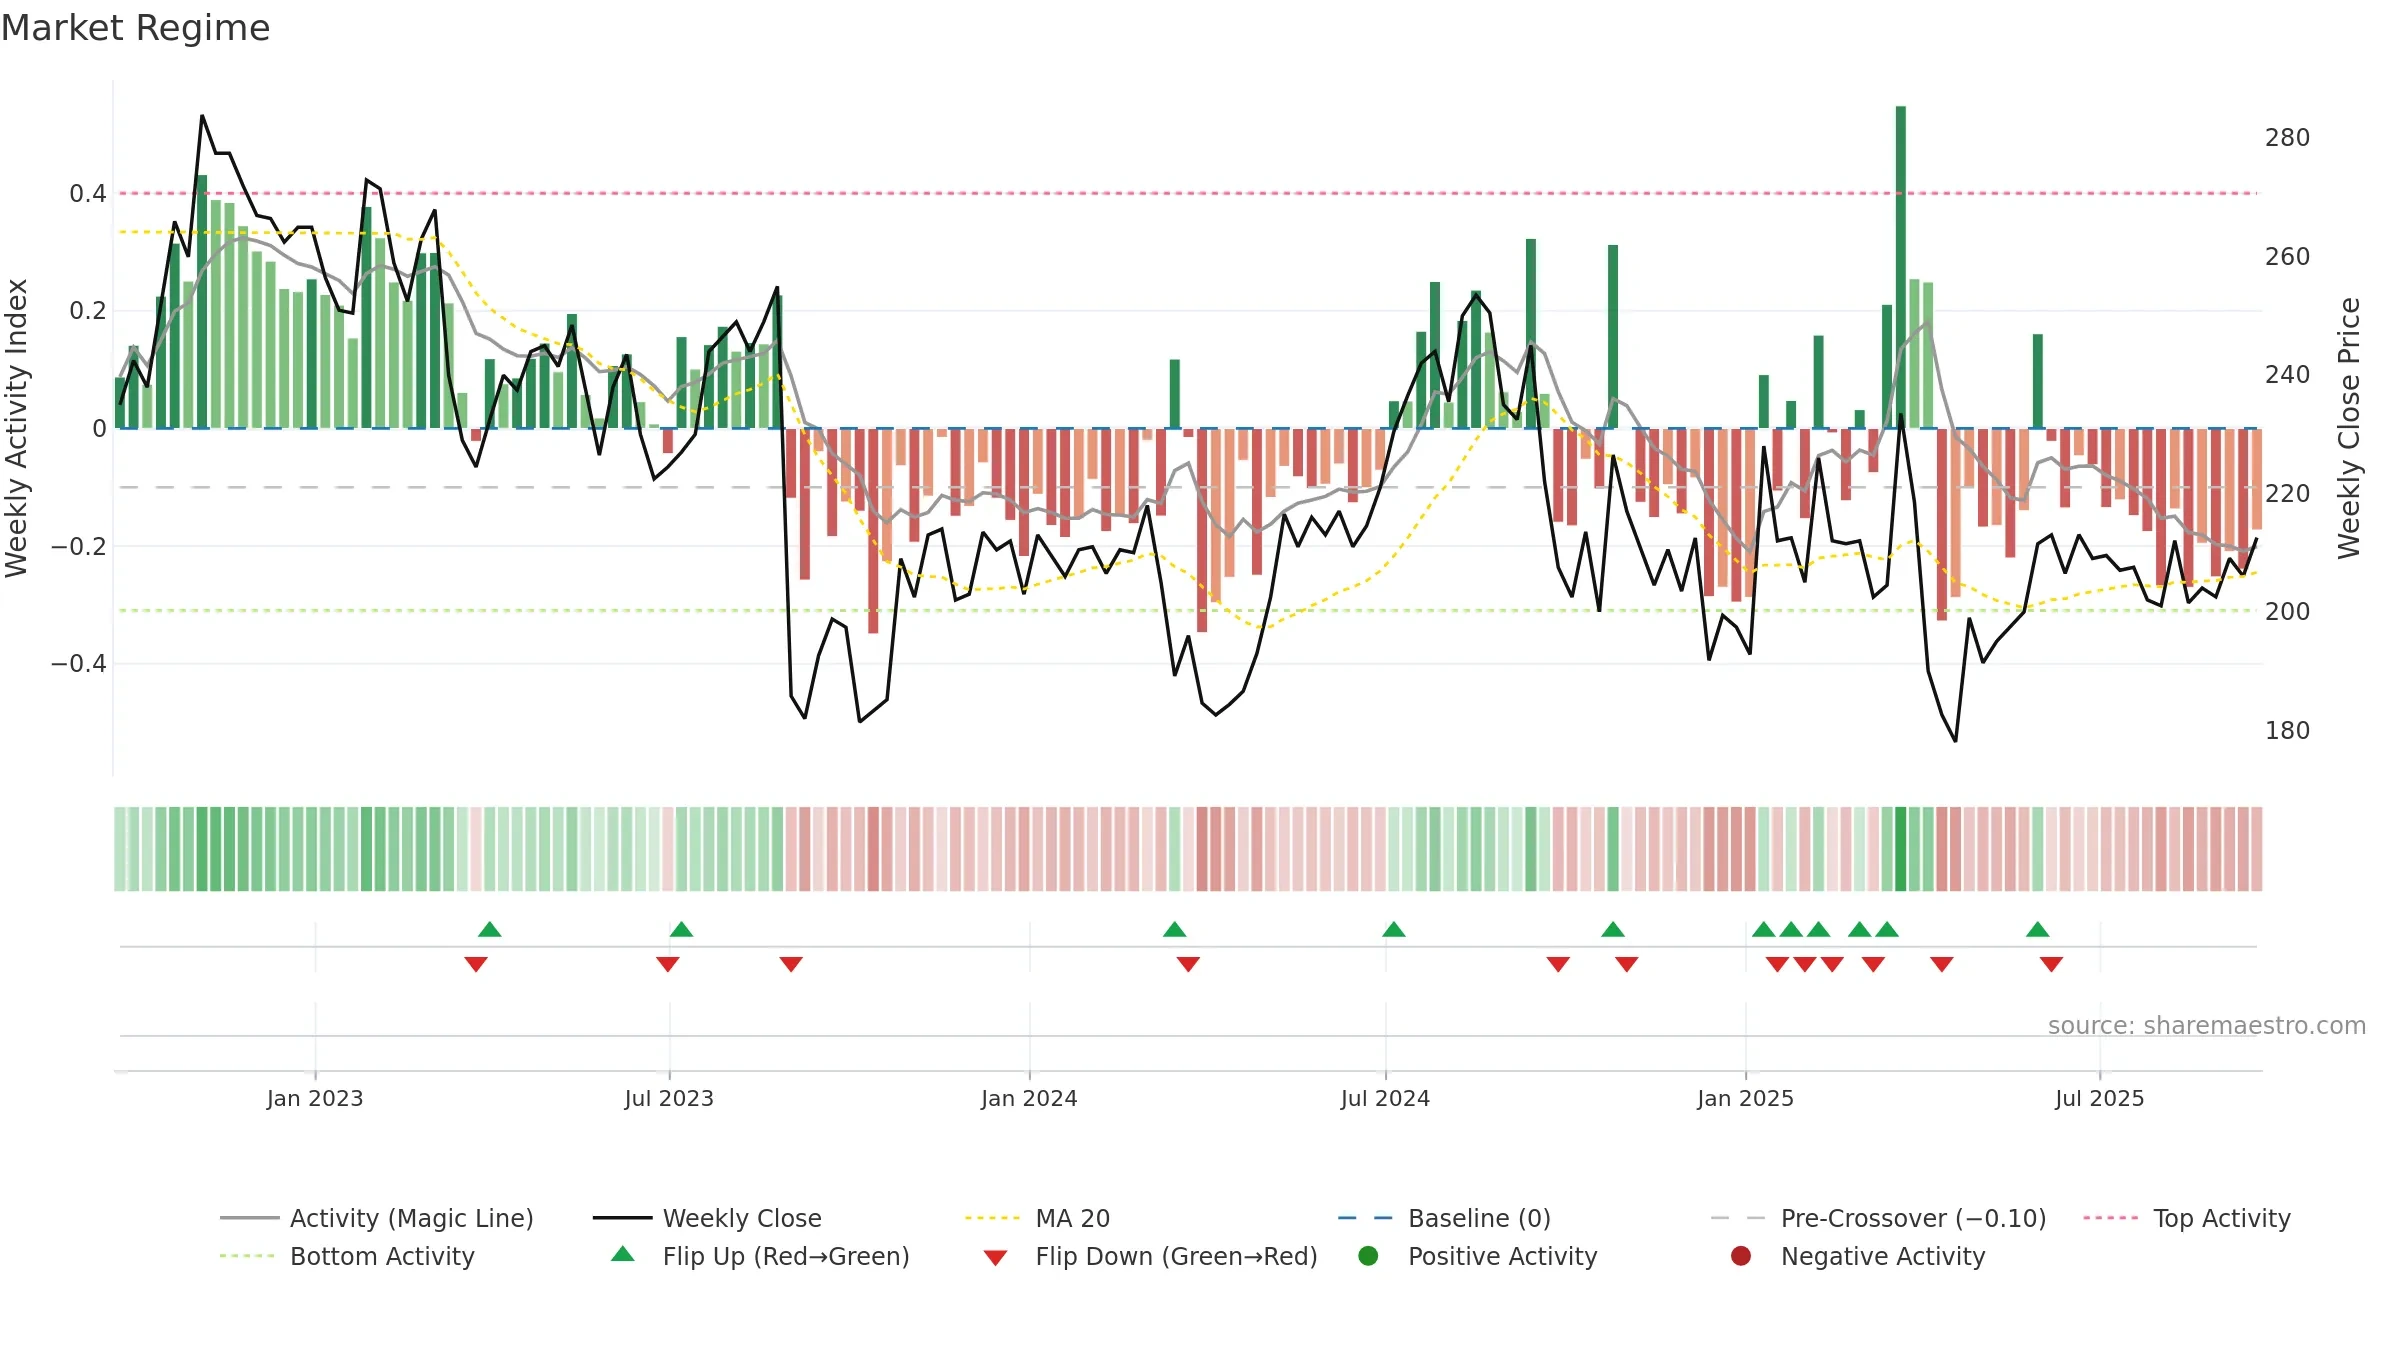Toggle the Baseline (0) legend entry
Screen dimensions: 2400x1350
point(1444,1218)
